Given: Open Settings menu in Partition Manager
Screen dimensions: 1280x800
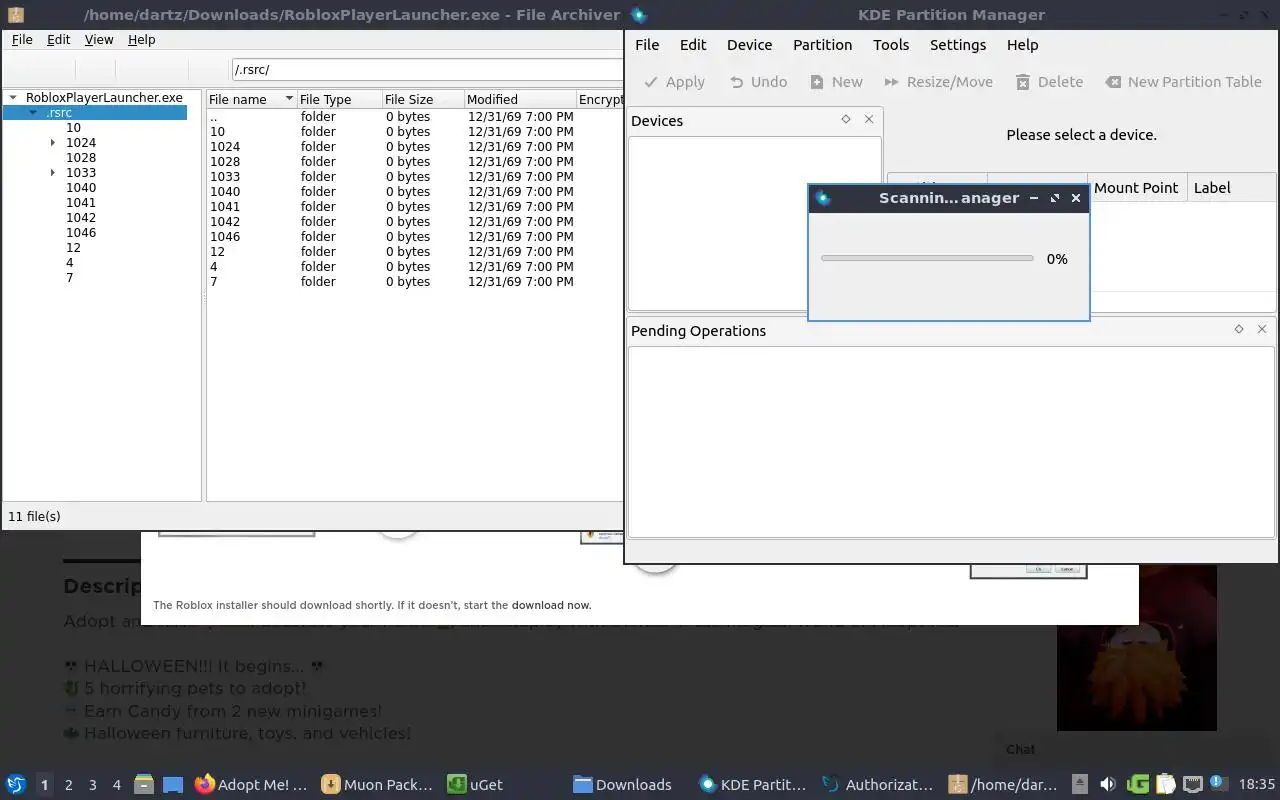Looking at the screenshot, I should coord(958,44).
